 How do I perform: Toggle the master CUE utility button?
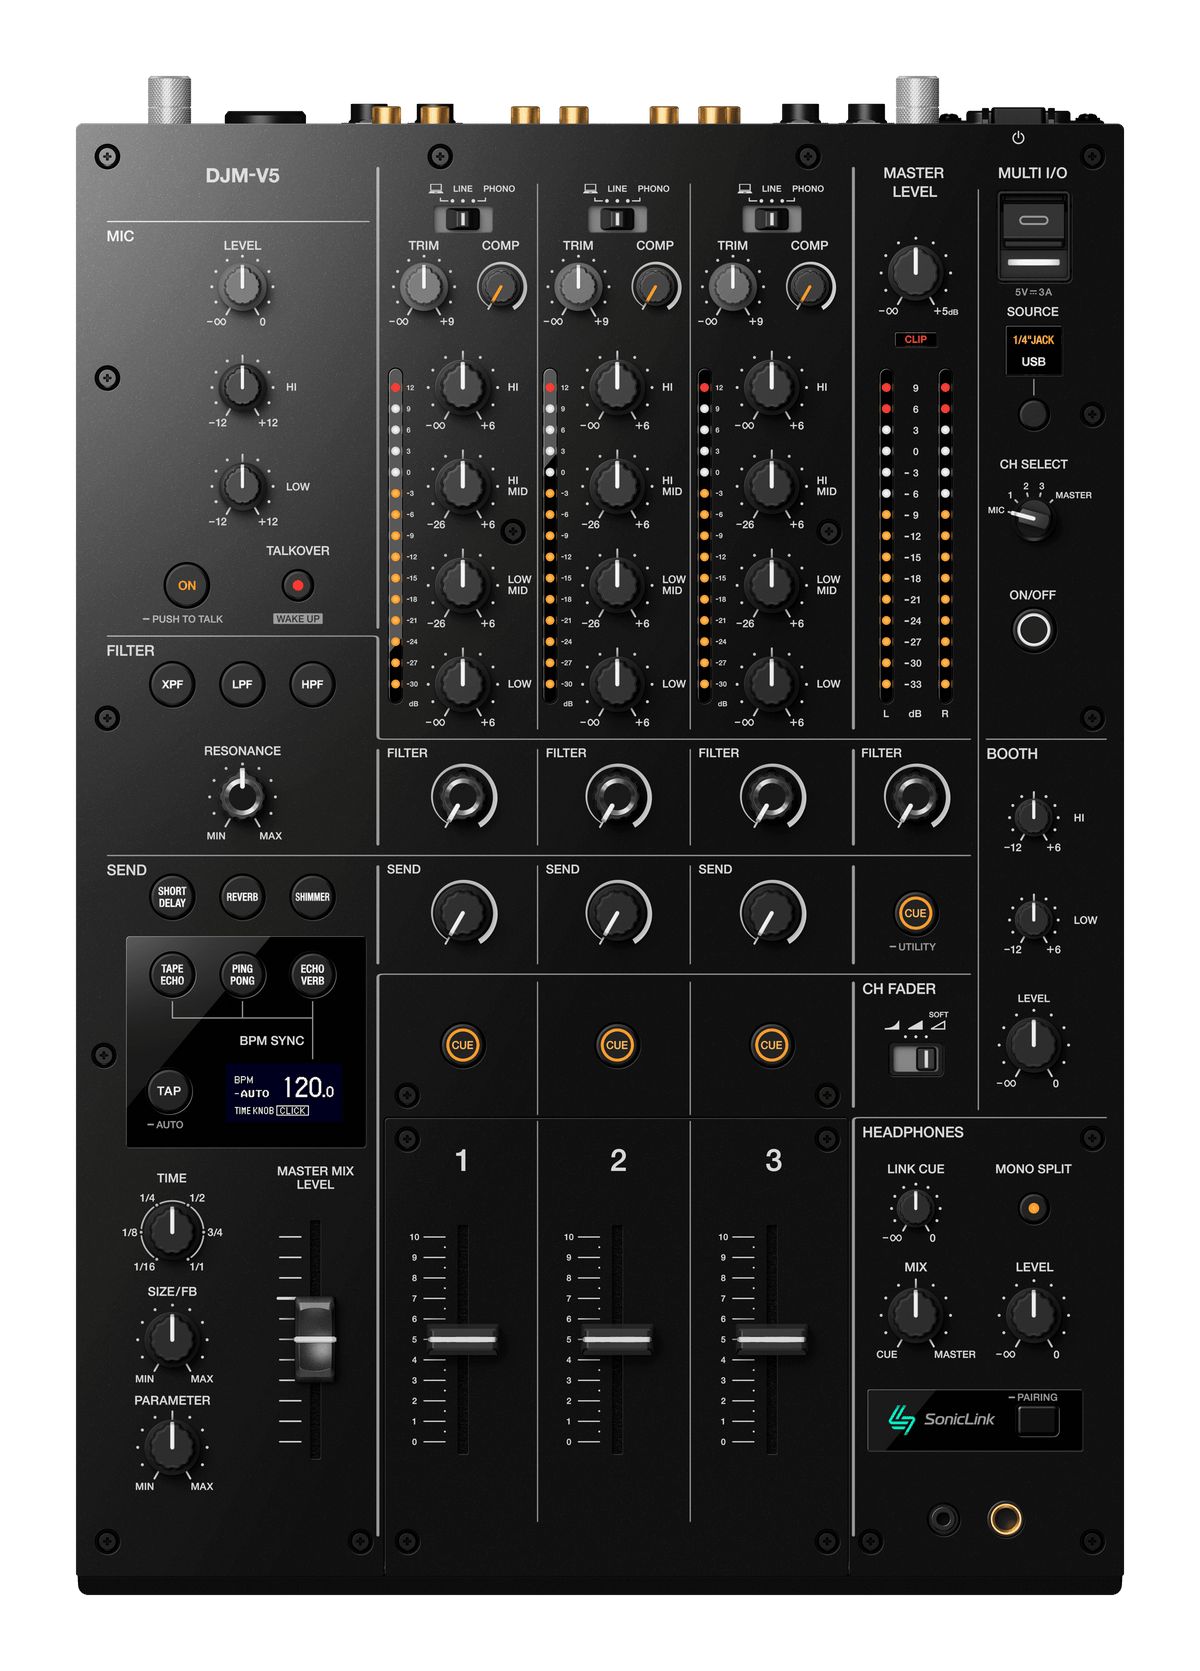click(915, 912)
